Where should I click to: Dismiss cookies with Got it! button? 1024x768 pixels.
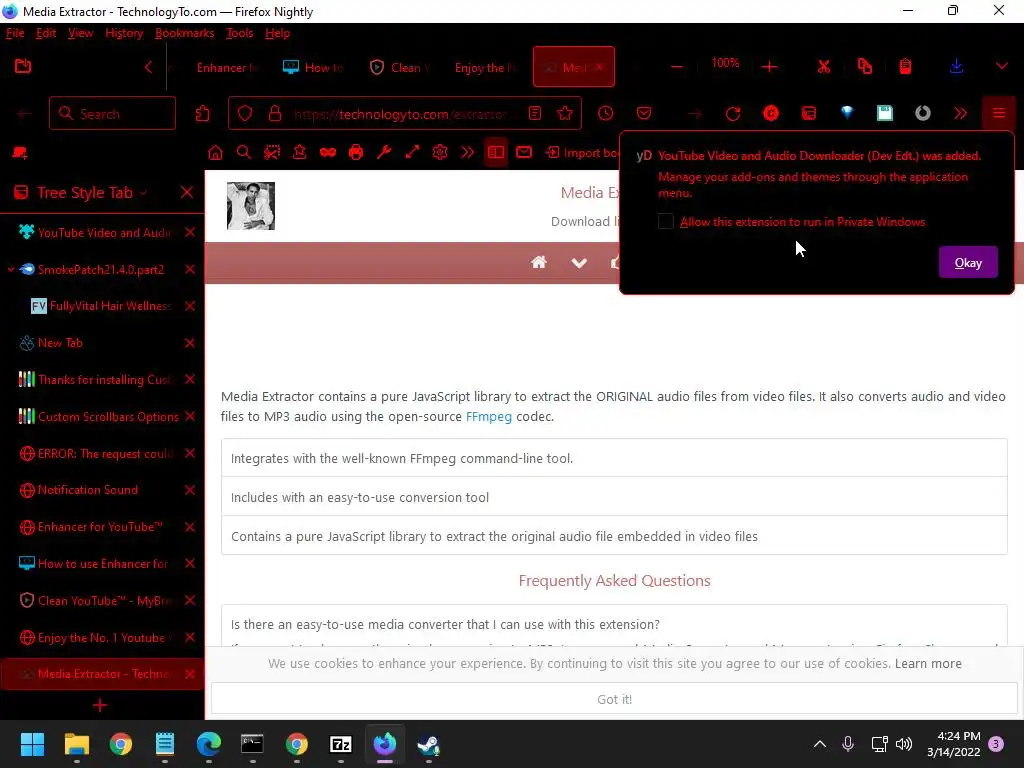click(x=614, y=699)
